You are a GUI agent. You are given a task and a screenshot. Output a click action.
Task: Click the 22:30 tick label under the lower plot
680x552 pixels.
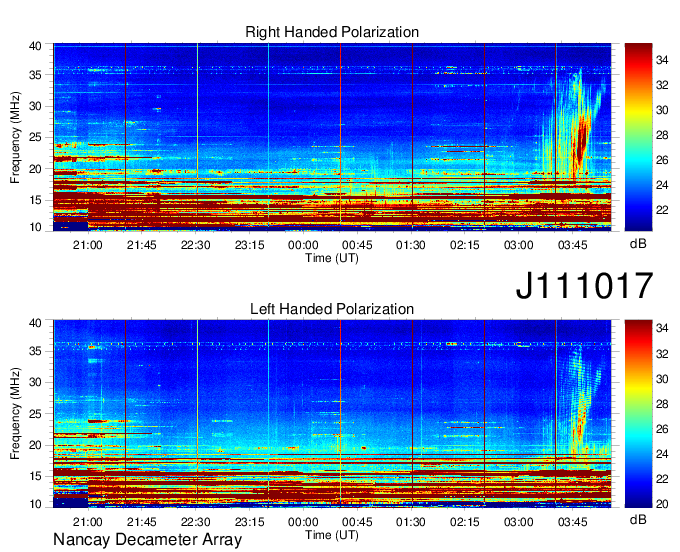[x=196, y=522]
